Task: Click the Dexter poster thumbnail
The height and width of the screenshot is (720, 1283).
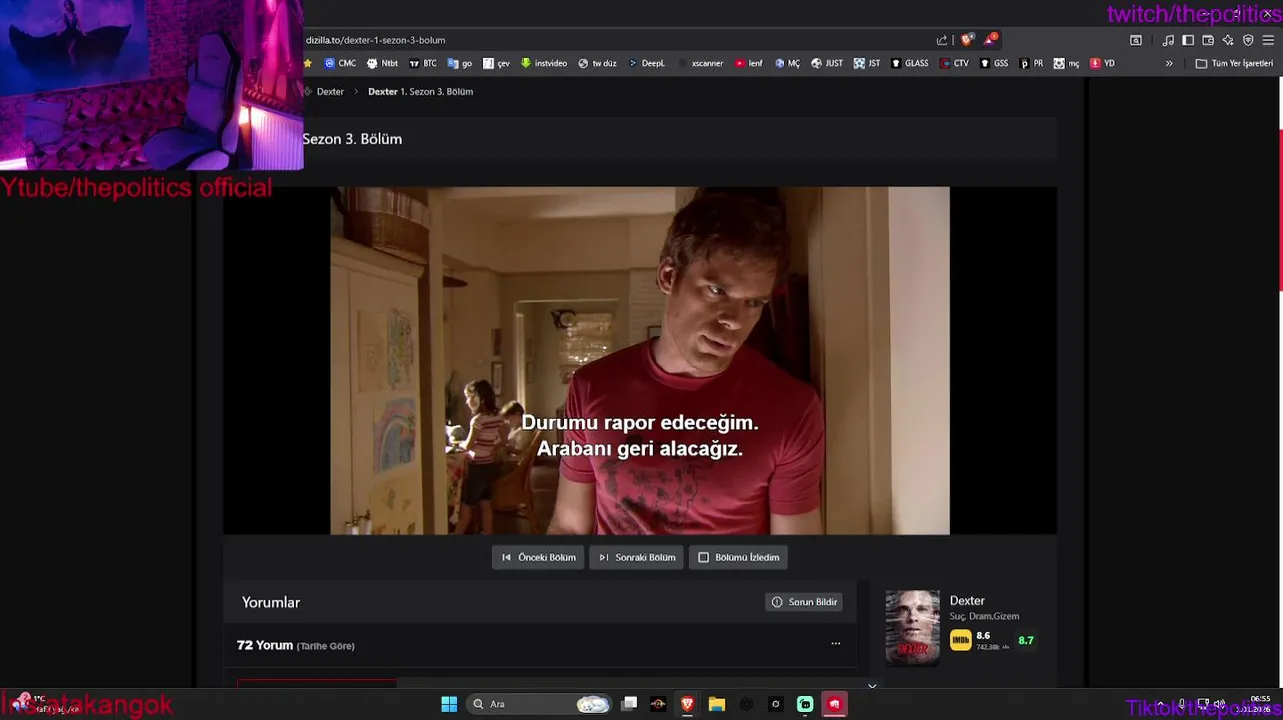Action: [912, 627]
